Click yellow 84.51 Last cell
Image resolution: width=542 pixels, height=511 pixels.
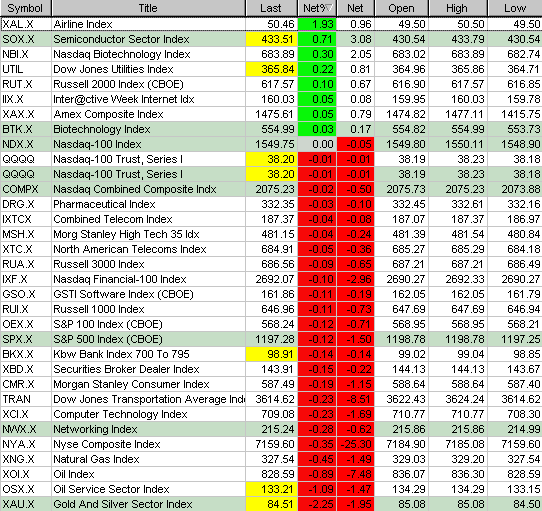coord(272,504)
